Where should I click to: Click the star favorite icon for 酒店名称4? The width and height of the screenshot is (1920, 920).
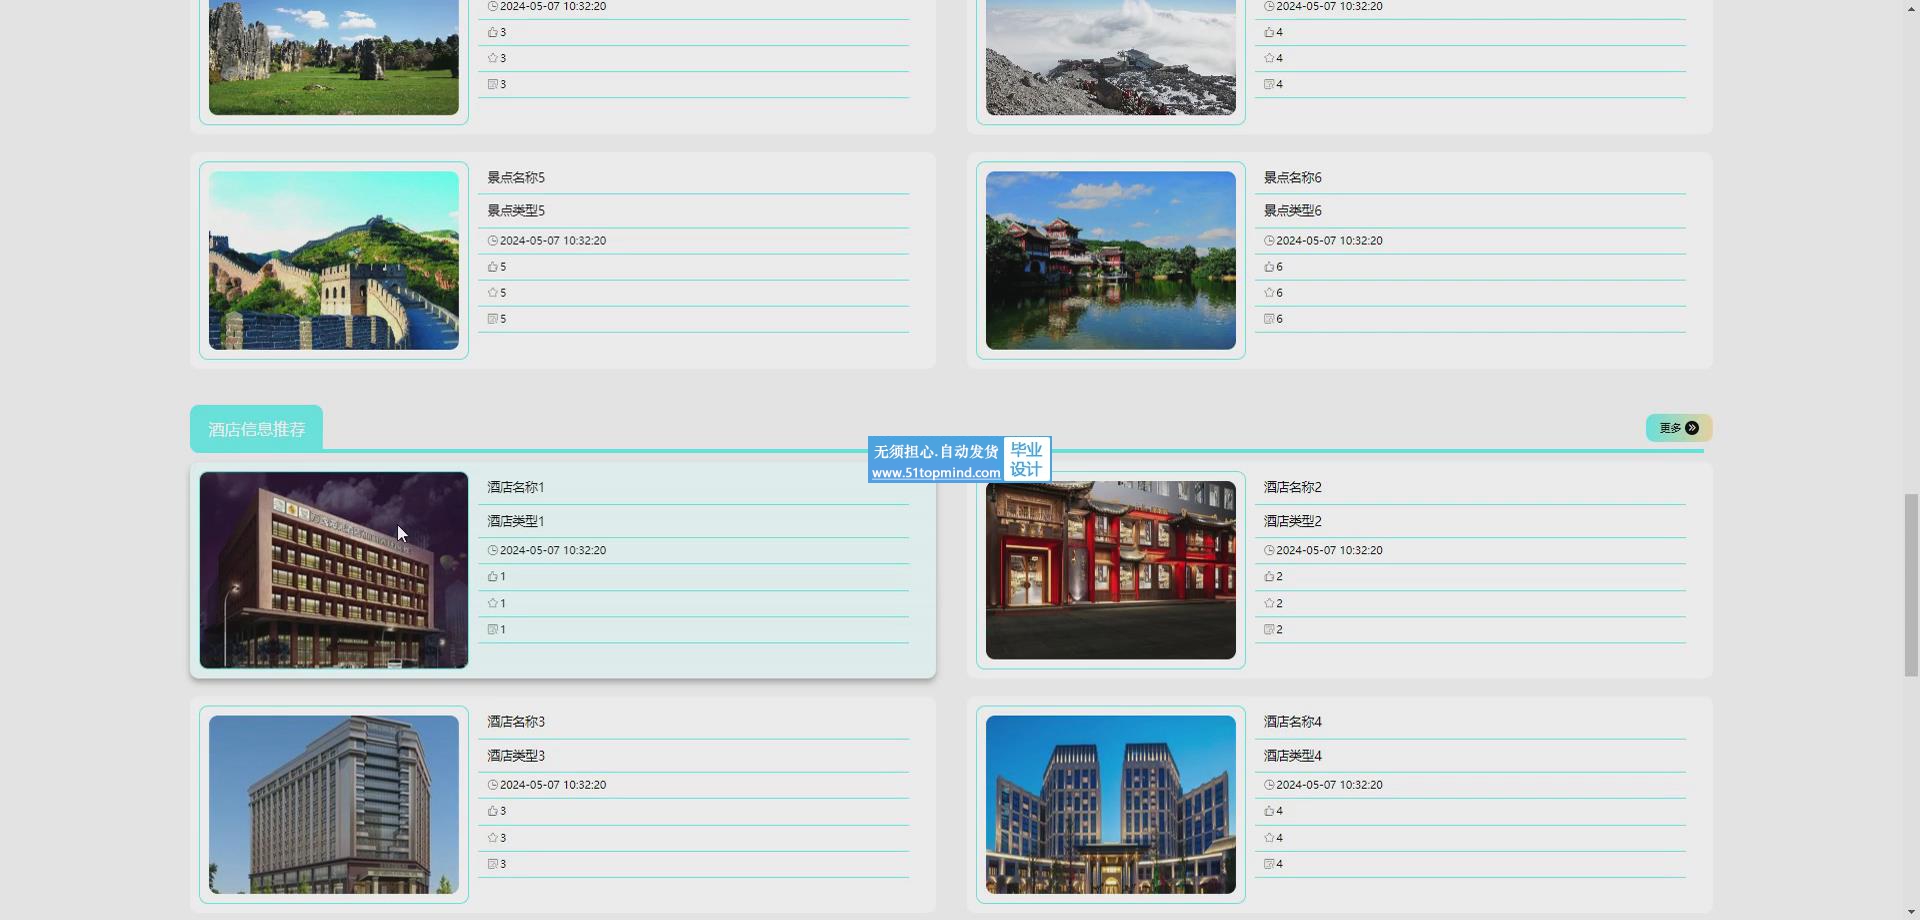1269,838
